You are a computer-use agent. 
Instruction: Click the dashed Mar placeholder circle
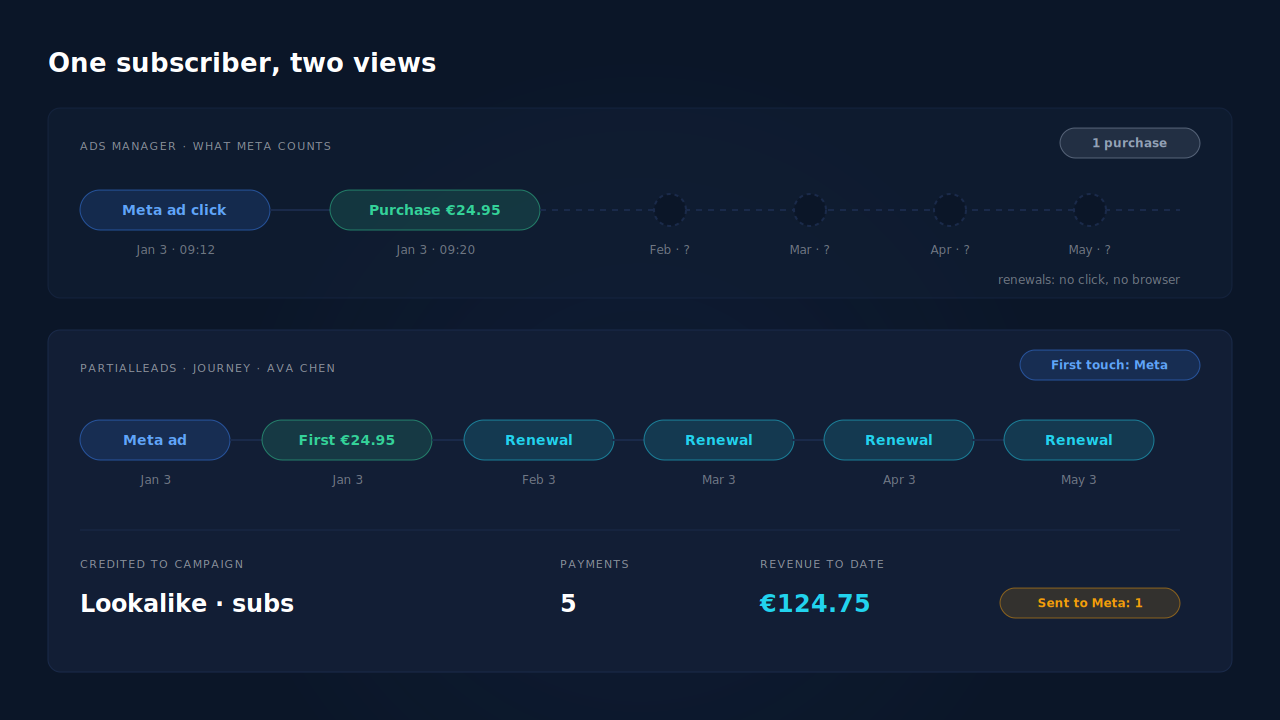pyautogui.click(x=810, y=210)
